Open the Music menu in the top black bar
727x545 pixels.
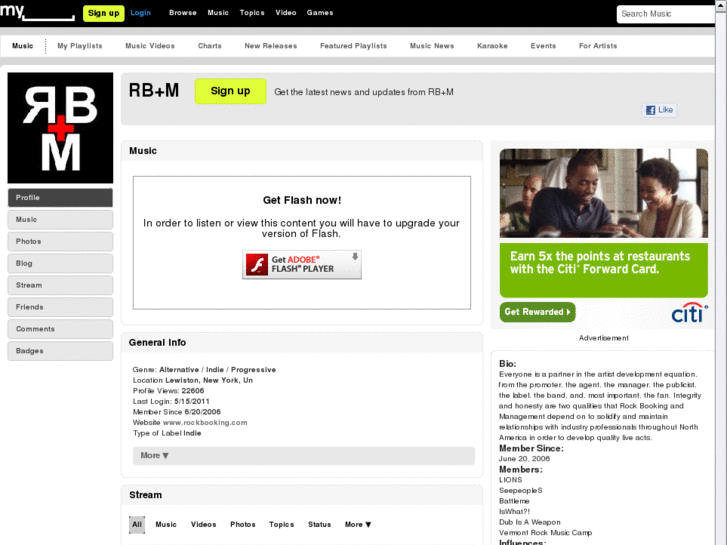coord(218,13)
